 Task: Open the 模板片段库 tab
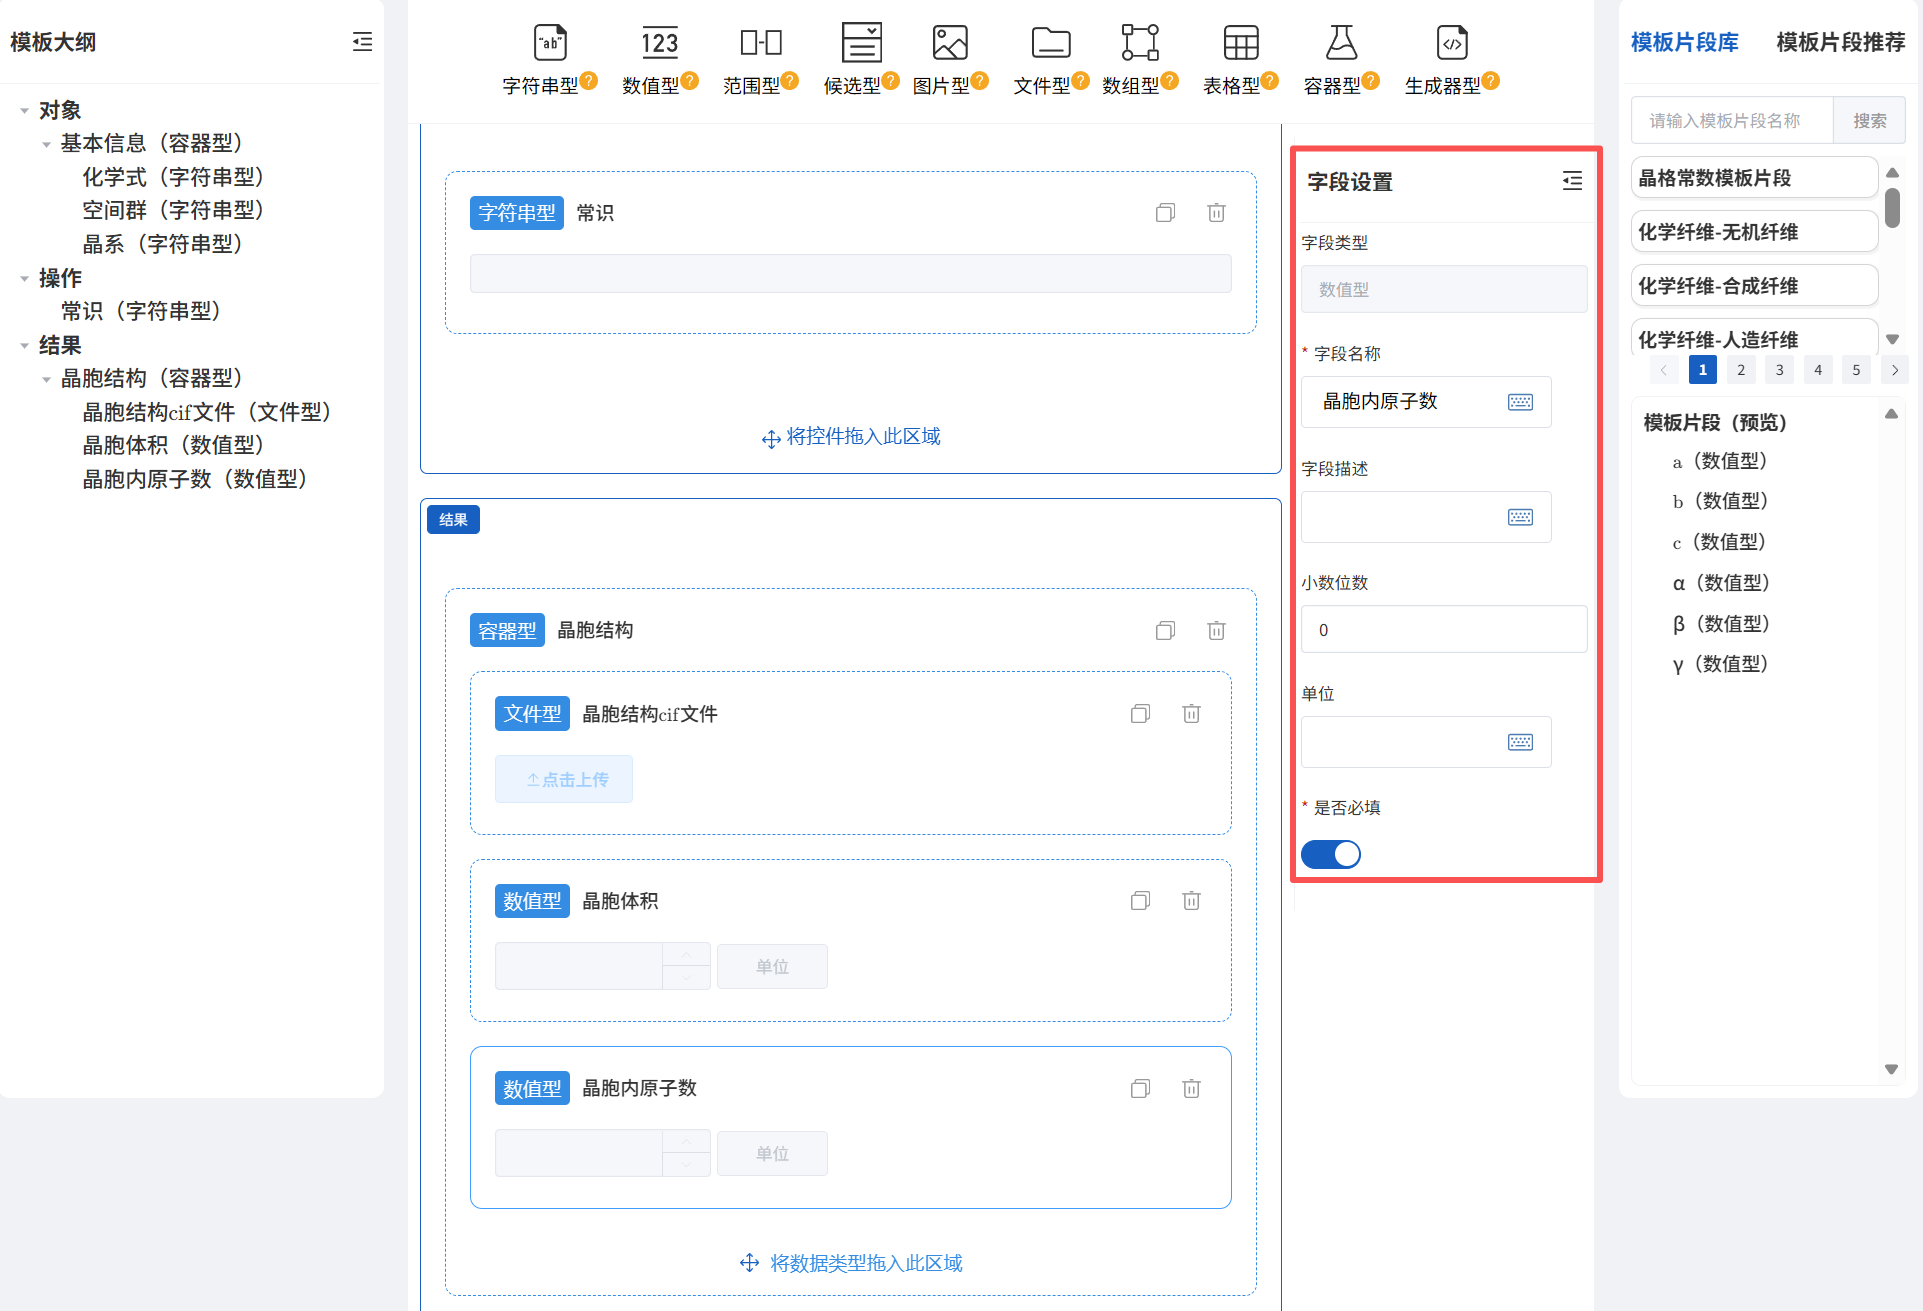tap(1683, 42)
